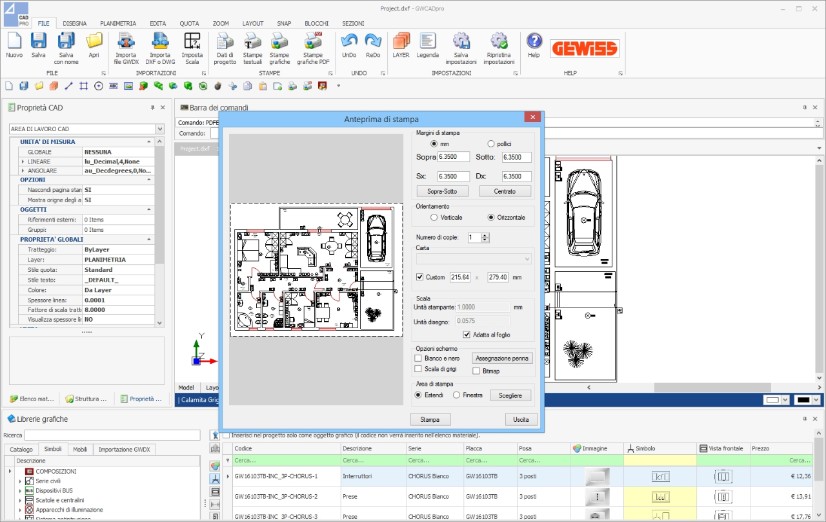Click the UnDo arrow icon
Screen dimensions: 826x522
tap(349, 42)
